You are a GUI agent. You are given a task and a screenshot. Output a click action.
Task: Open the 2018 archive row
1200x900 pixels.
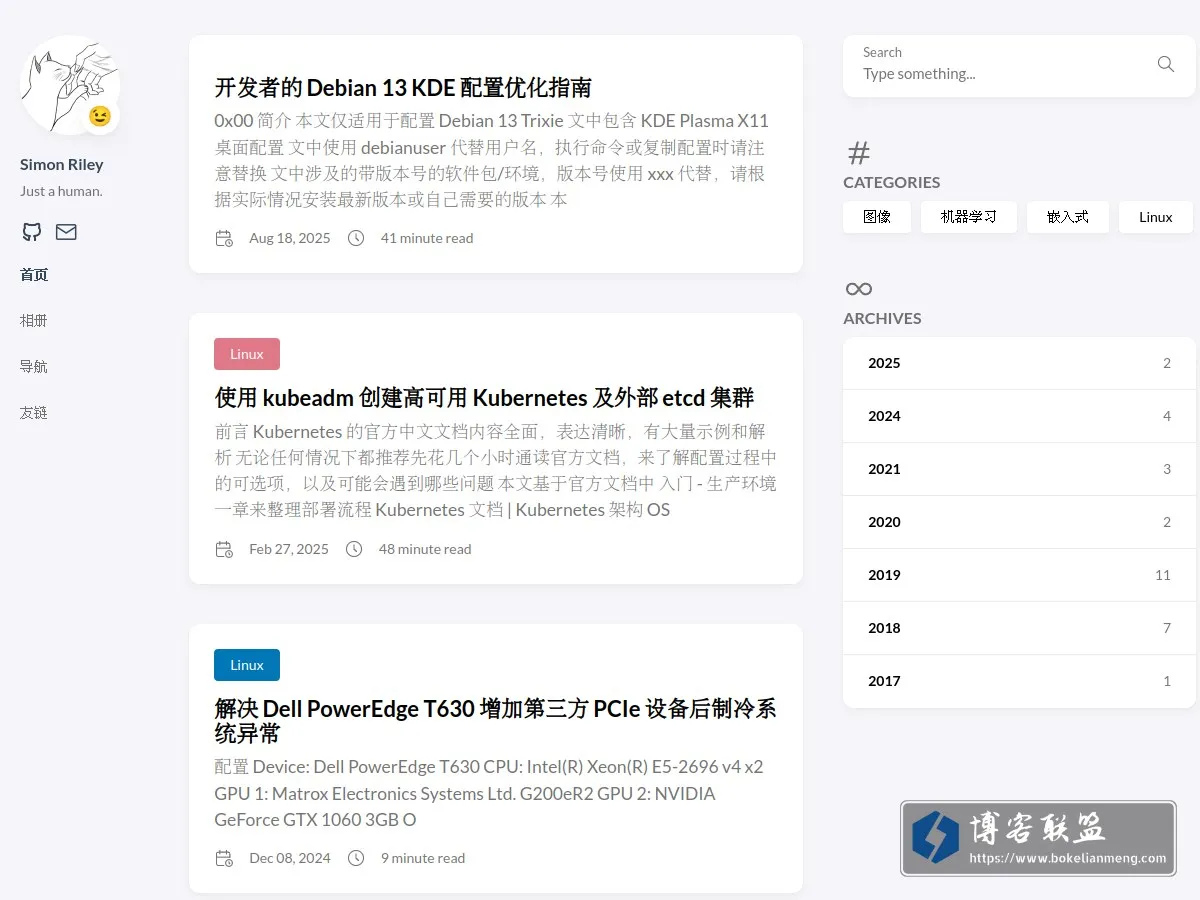1019,628
